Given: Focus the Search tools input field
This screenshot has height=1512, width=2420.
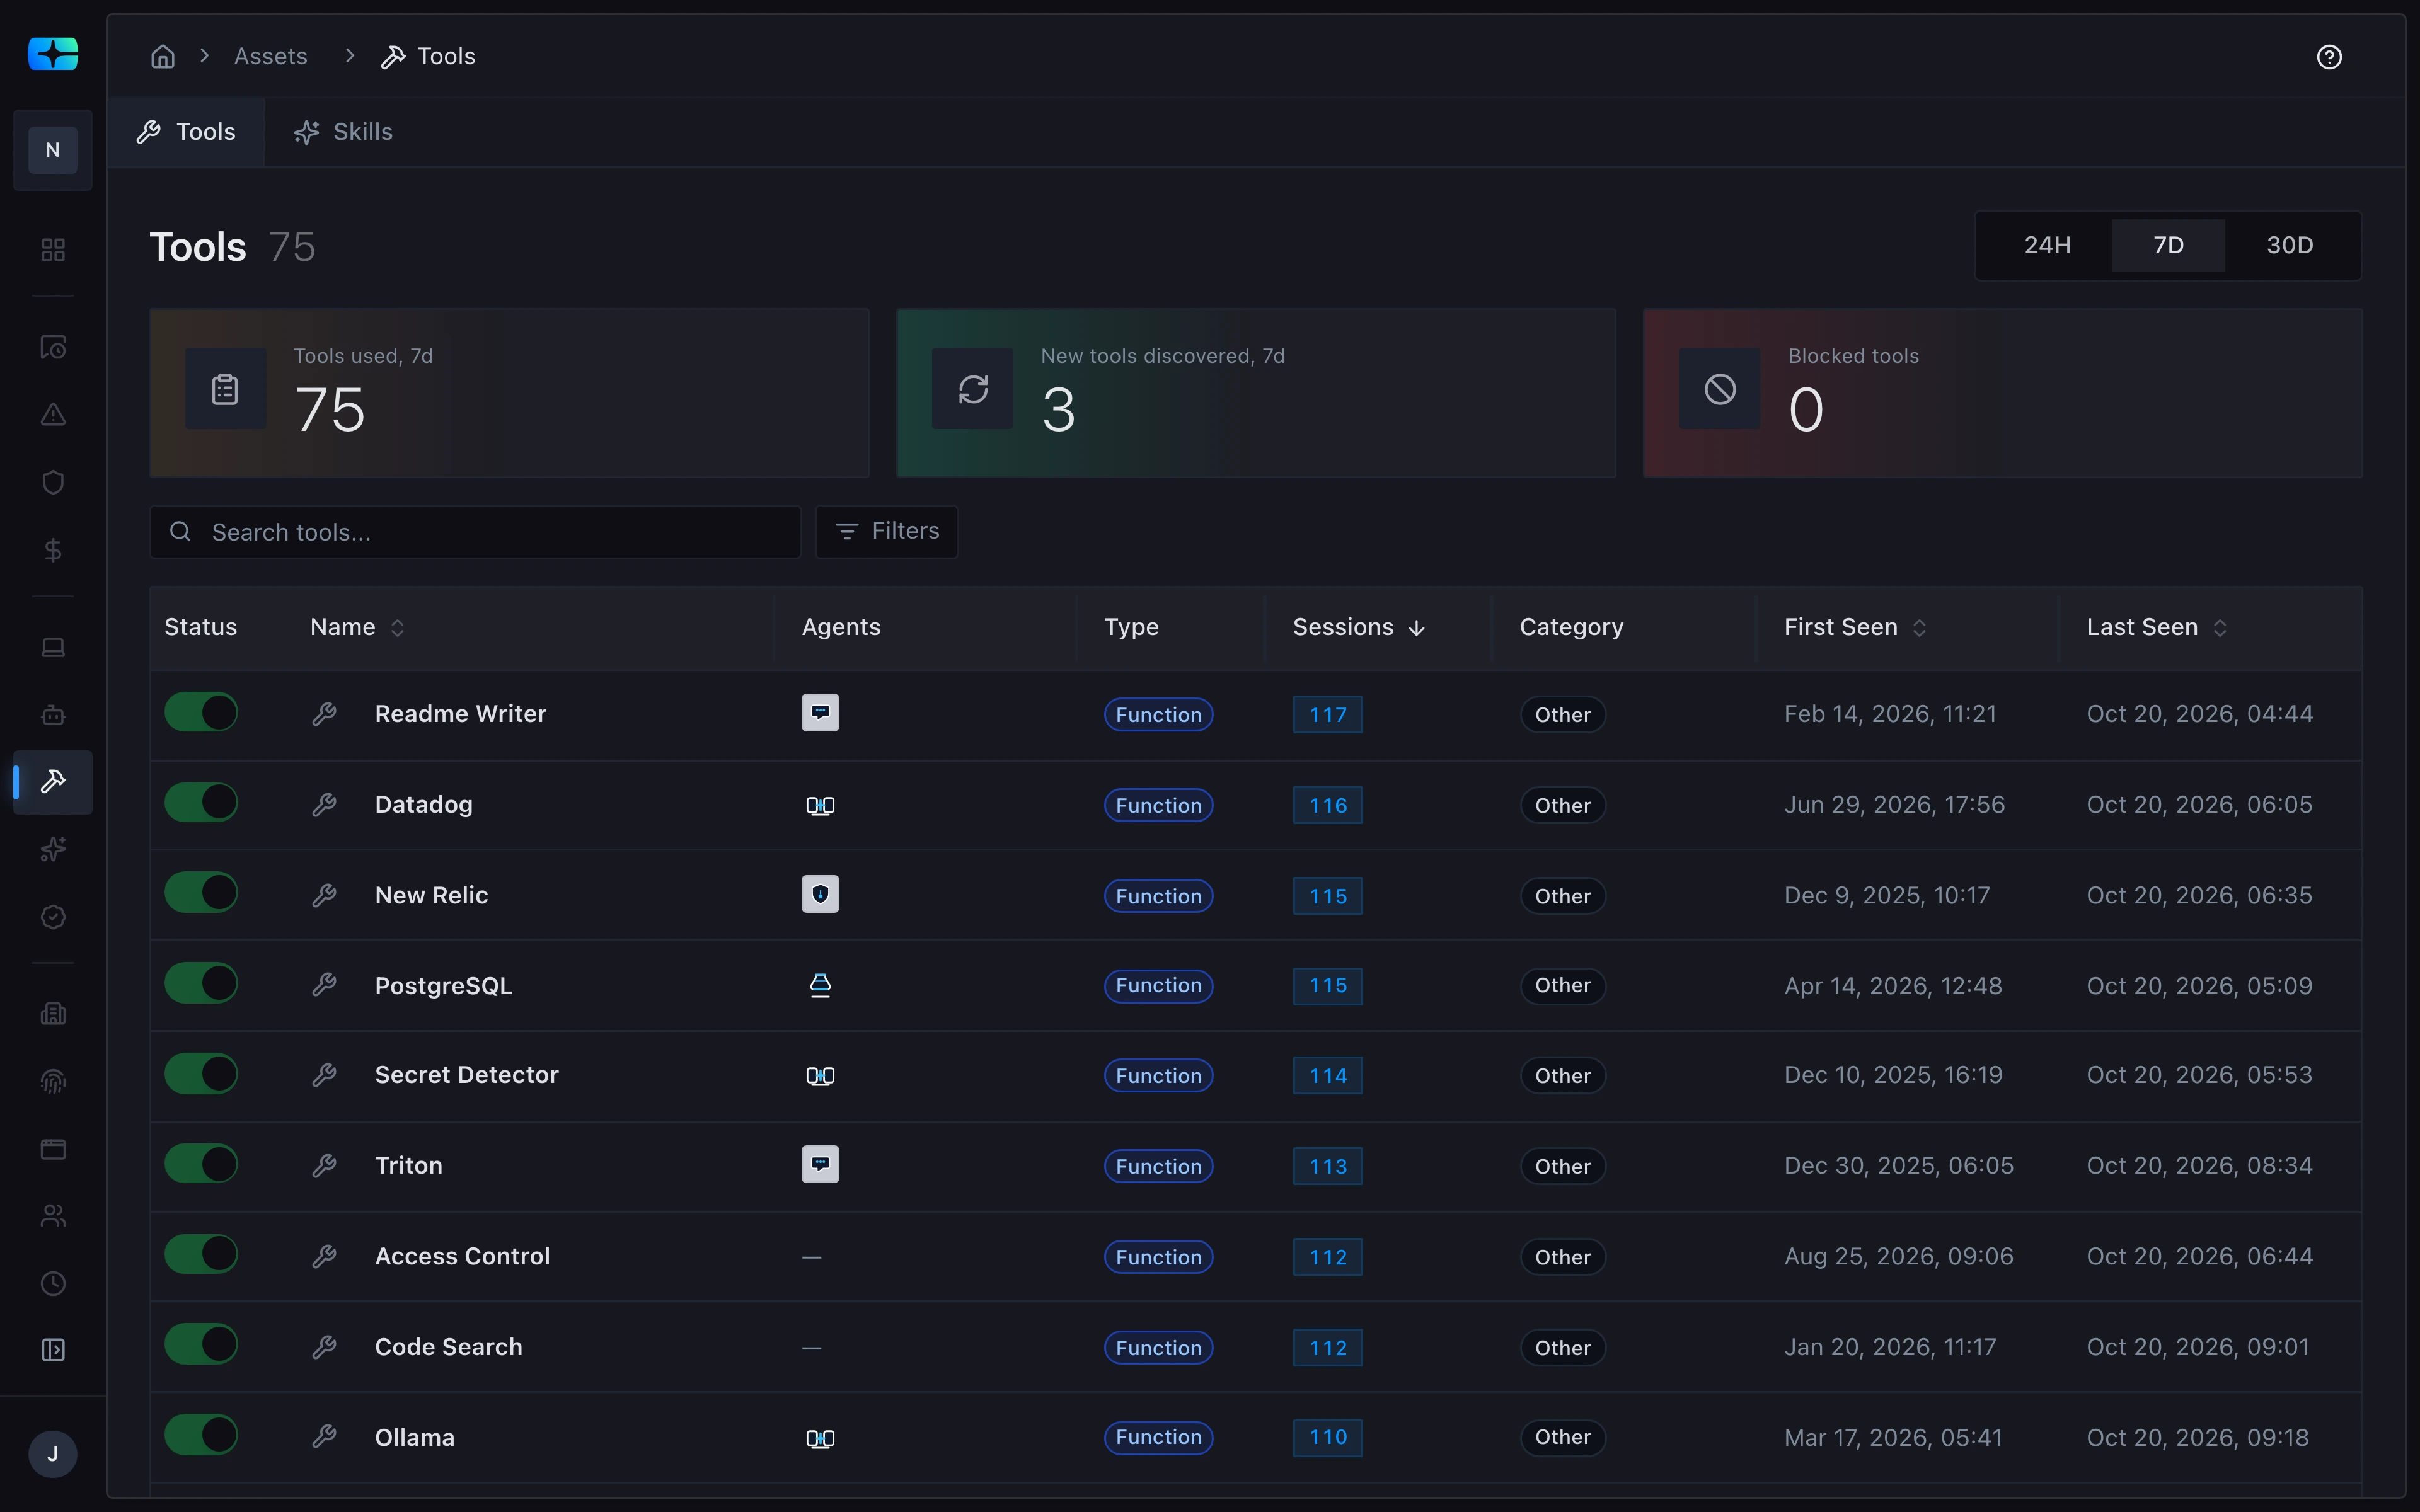Looking at the screenshot, I should 475,531.
